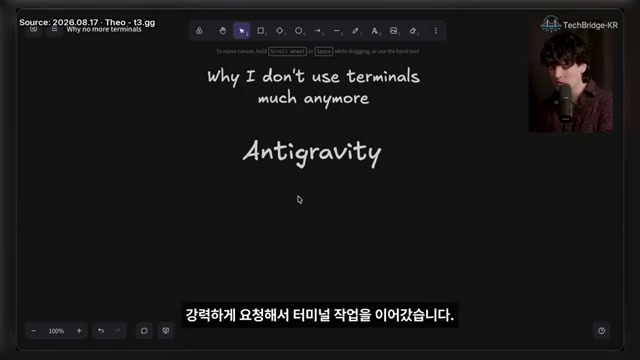Redo the undone action
This screenshot has height=360, width=640.
pos(118,331)
